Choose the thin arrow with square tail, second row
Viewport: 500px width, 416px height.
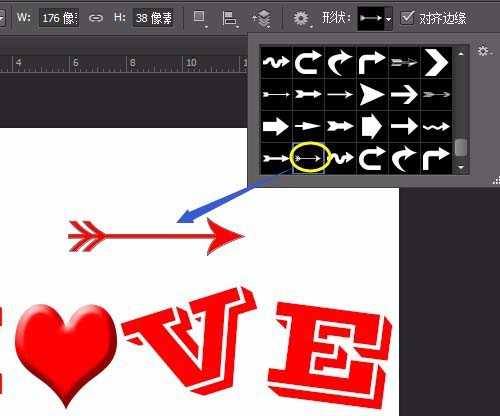point(276,95)
